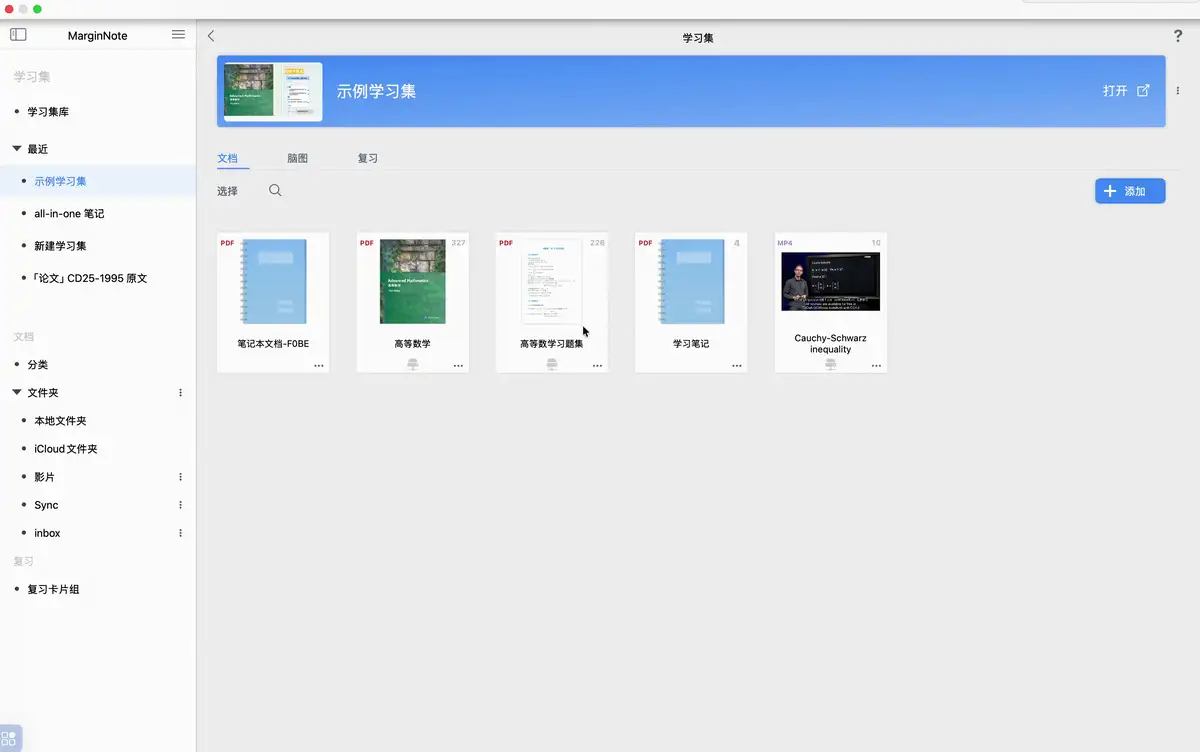This screenshot has width=1200, height=752.
Task: Click the open-in-new-window icon beside 打开
Action: 1144,90
